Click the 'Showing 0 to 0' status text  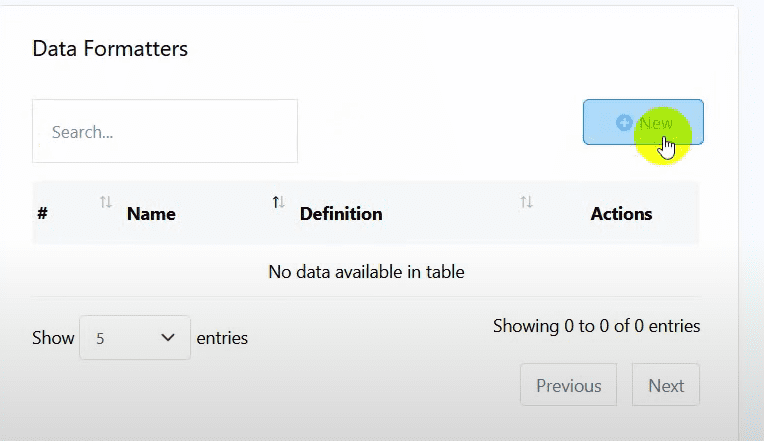(596, 326)
